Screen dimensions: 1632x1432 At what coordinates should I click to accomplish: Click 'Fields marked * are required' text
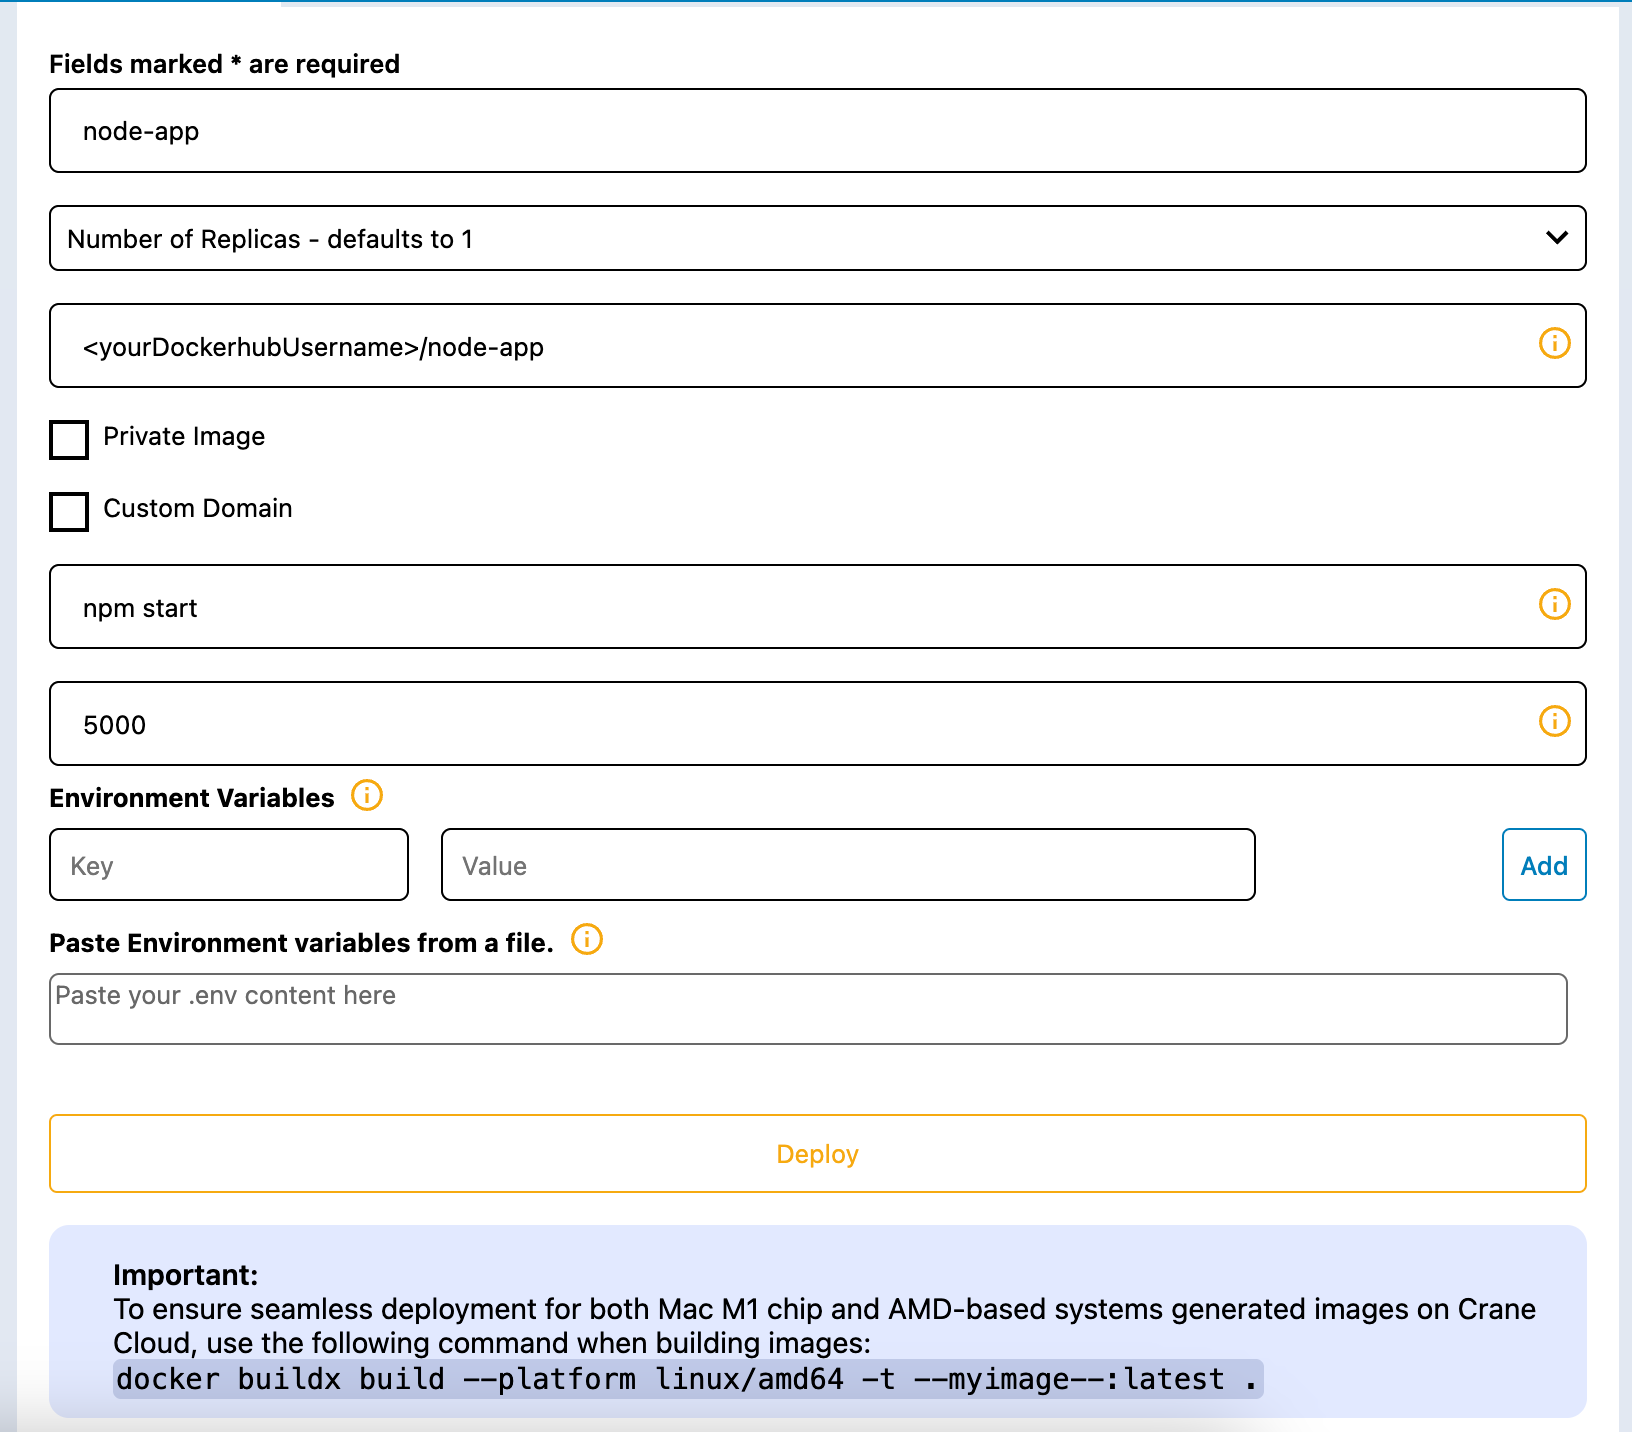coord(225,64)
